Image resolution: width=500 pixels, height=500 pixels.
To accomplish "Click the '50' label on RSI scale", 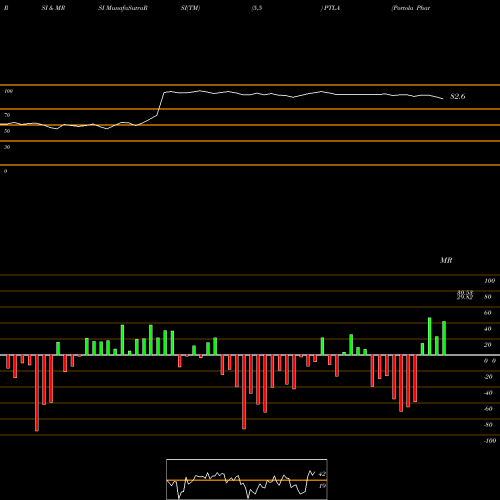I will click(x=7, y=131).
